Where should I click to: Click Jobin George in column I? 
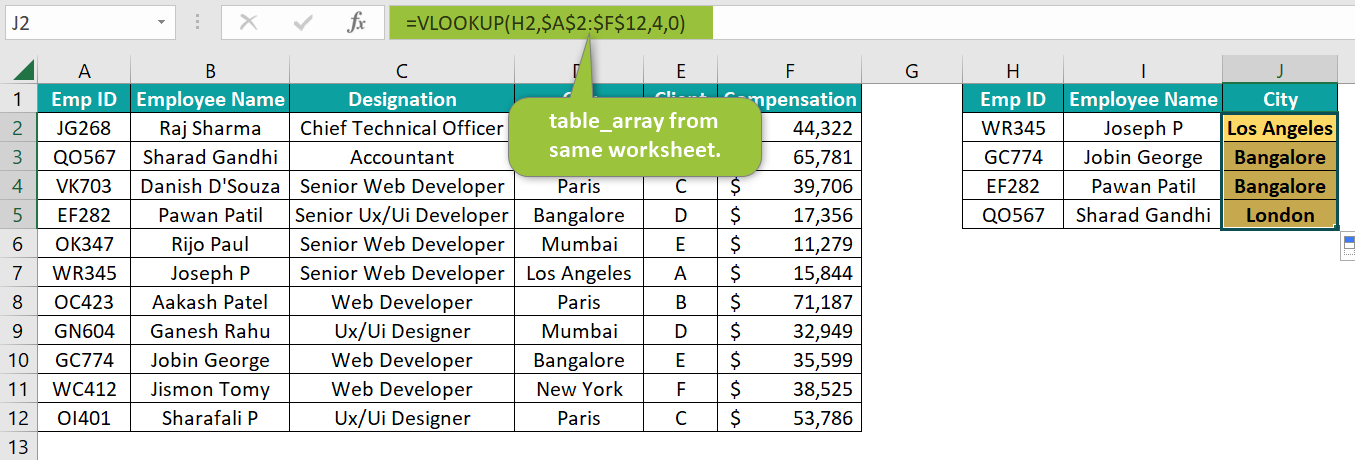pos(1143,157)
